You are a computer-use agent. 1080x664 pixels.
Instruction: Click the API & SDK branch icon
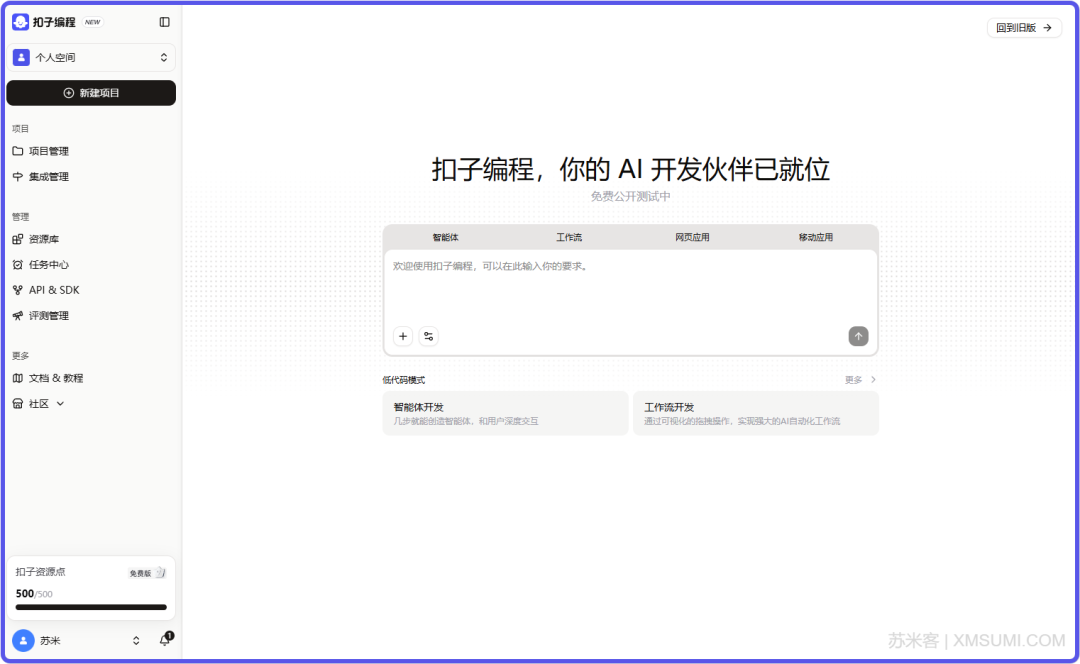pyautogui.click(x=18, y=290)
